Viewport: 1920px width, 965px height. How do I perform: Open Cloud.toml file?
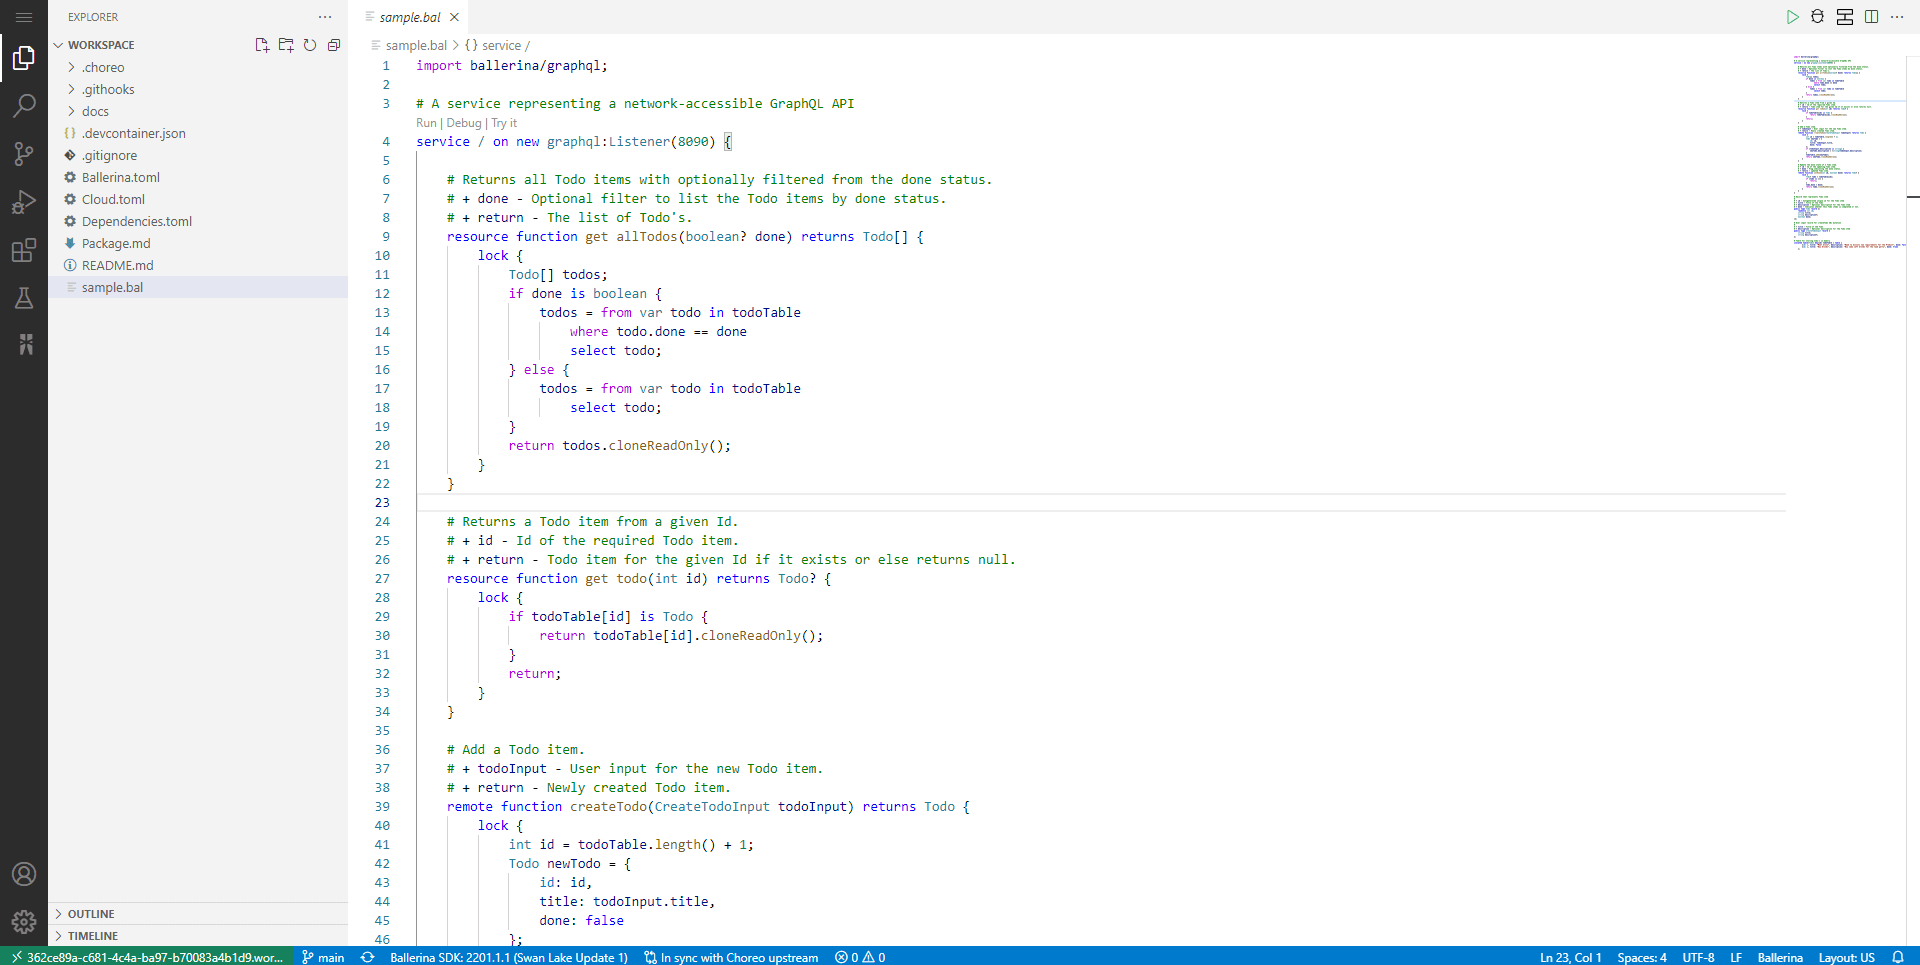point(198,199)
